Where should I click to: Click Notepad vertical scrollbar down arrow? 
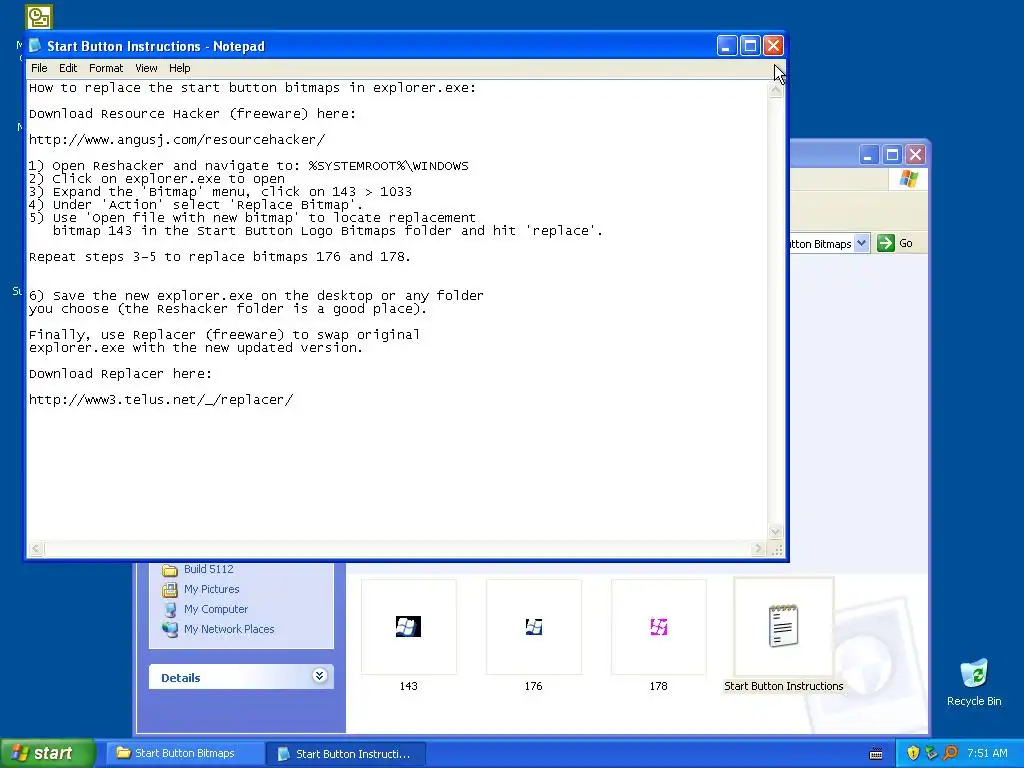click(776, 532)
